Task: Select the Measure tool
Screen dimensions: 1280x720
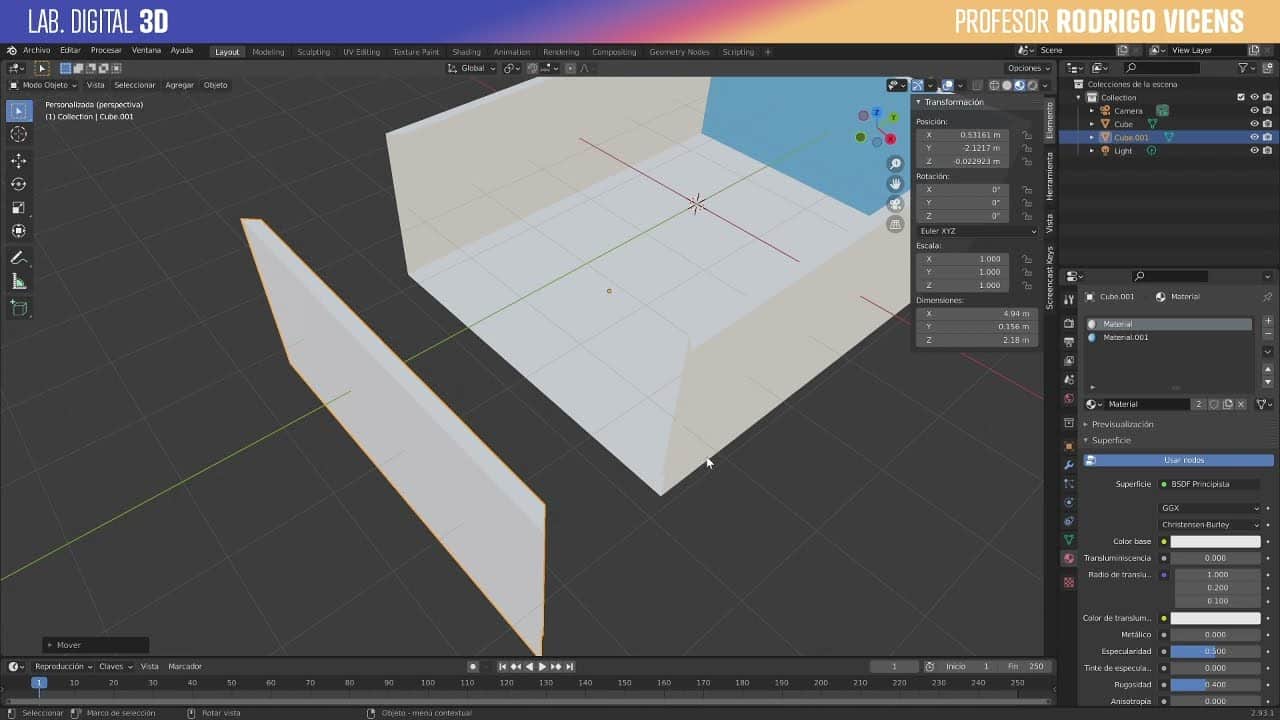Action: pos(18,282)
